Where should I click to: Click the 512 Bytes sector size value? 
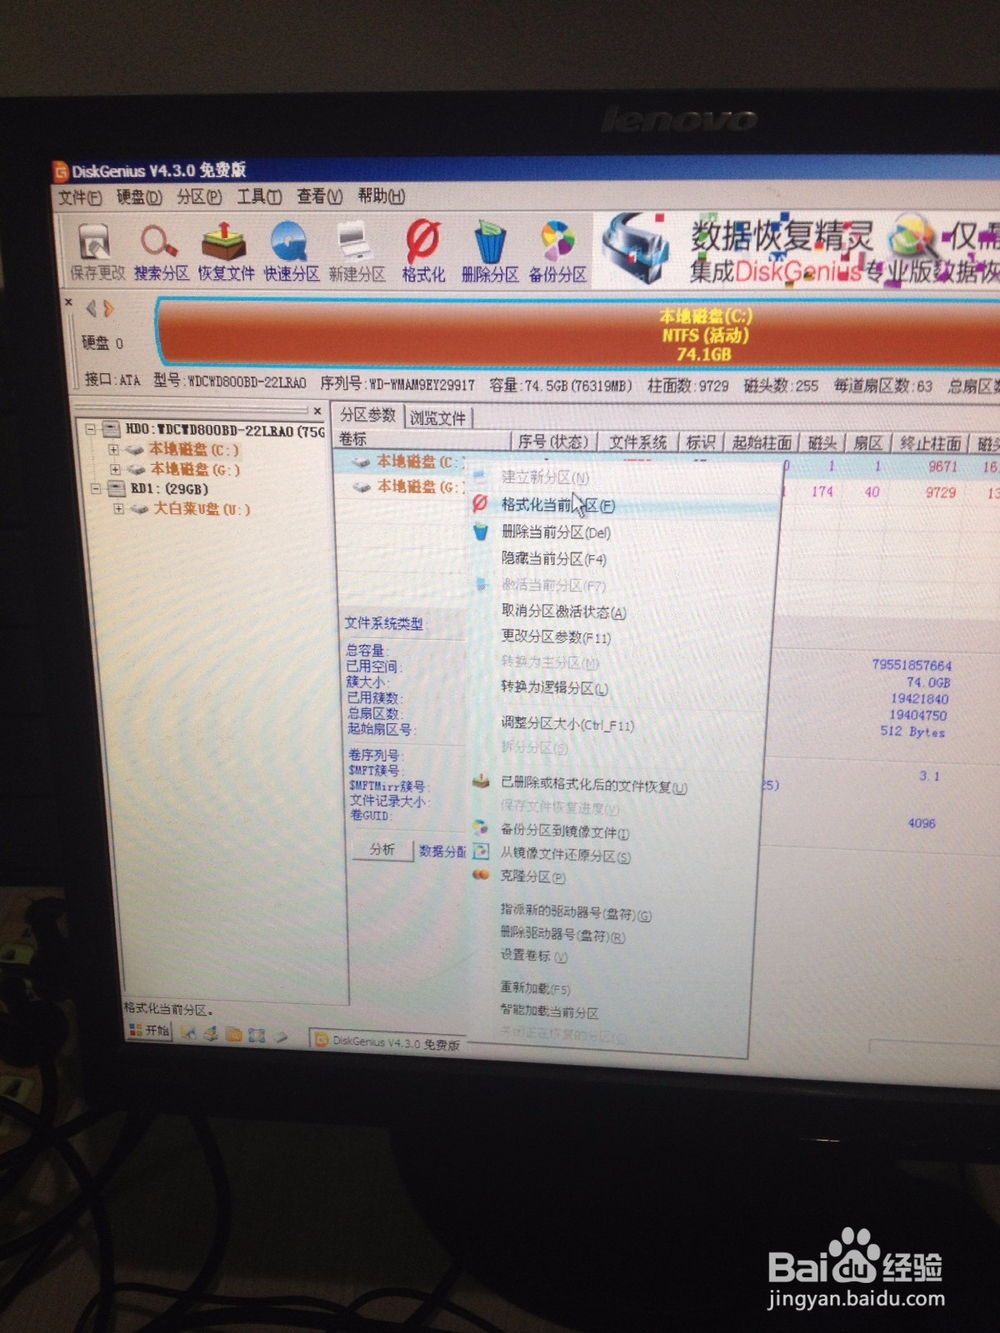pyautogui.click(x=912, y=732)
